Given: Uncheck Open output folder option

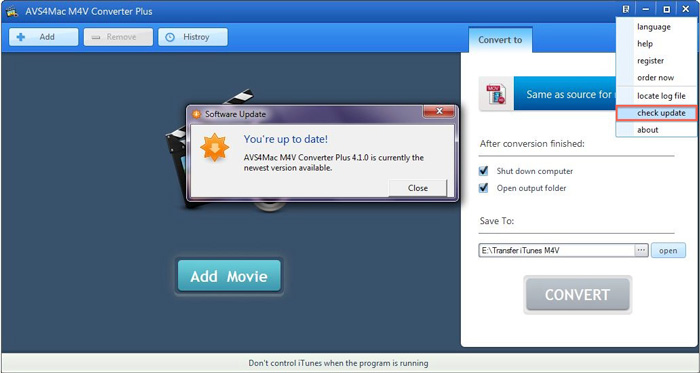Looking at the screenshot, I should (483, 188).
